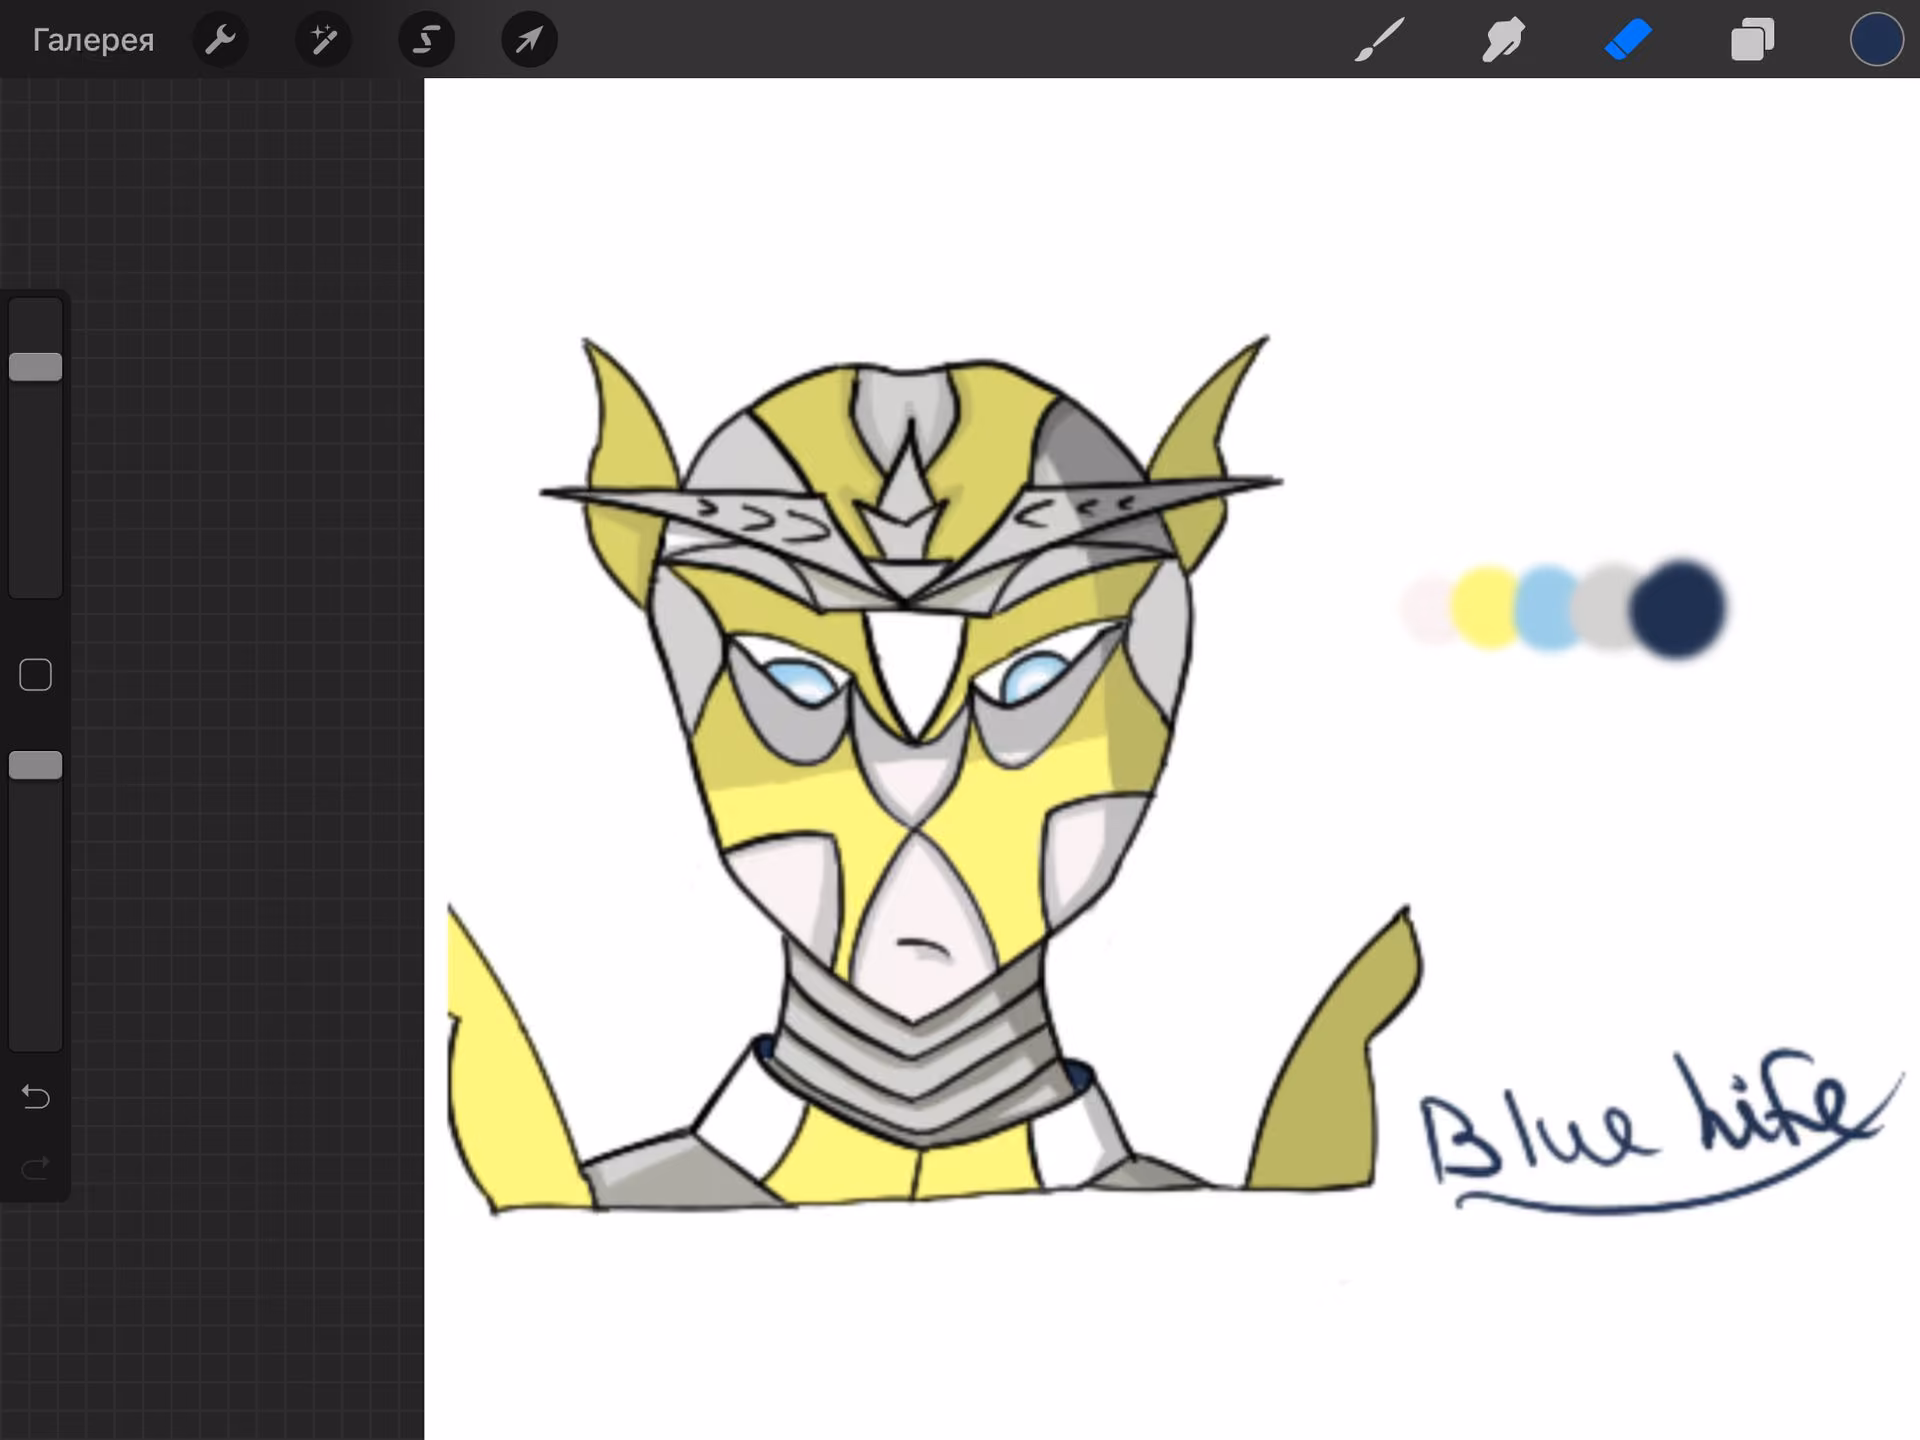Open the Actions wrench menu

(x=220, y=40)
